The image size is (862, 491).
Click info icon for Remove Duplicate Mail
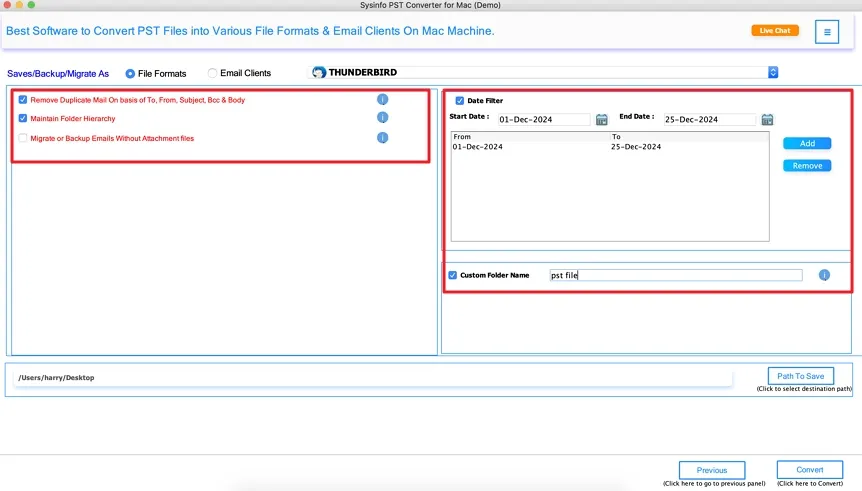click(x=382, y=100)
